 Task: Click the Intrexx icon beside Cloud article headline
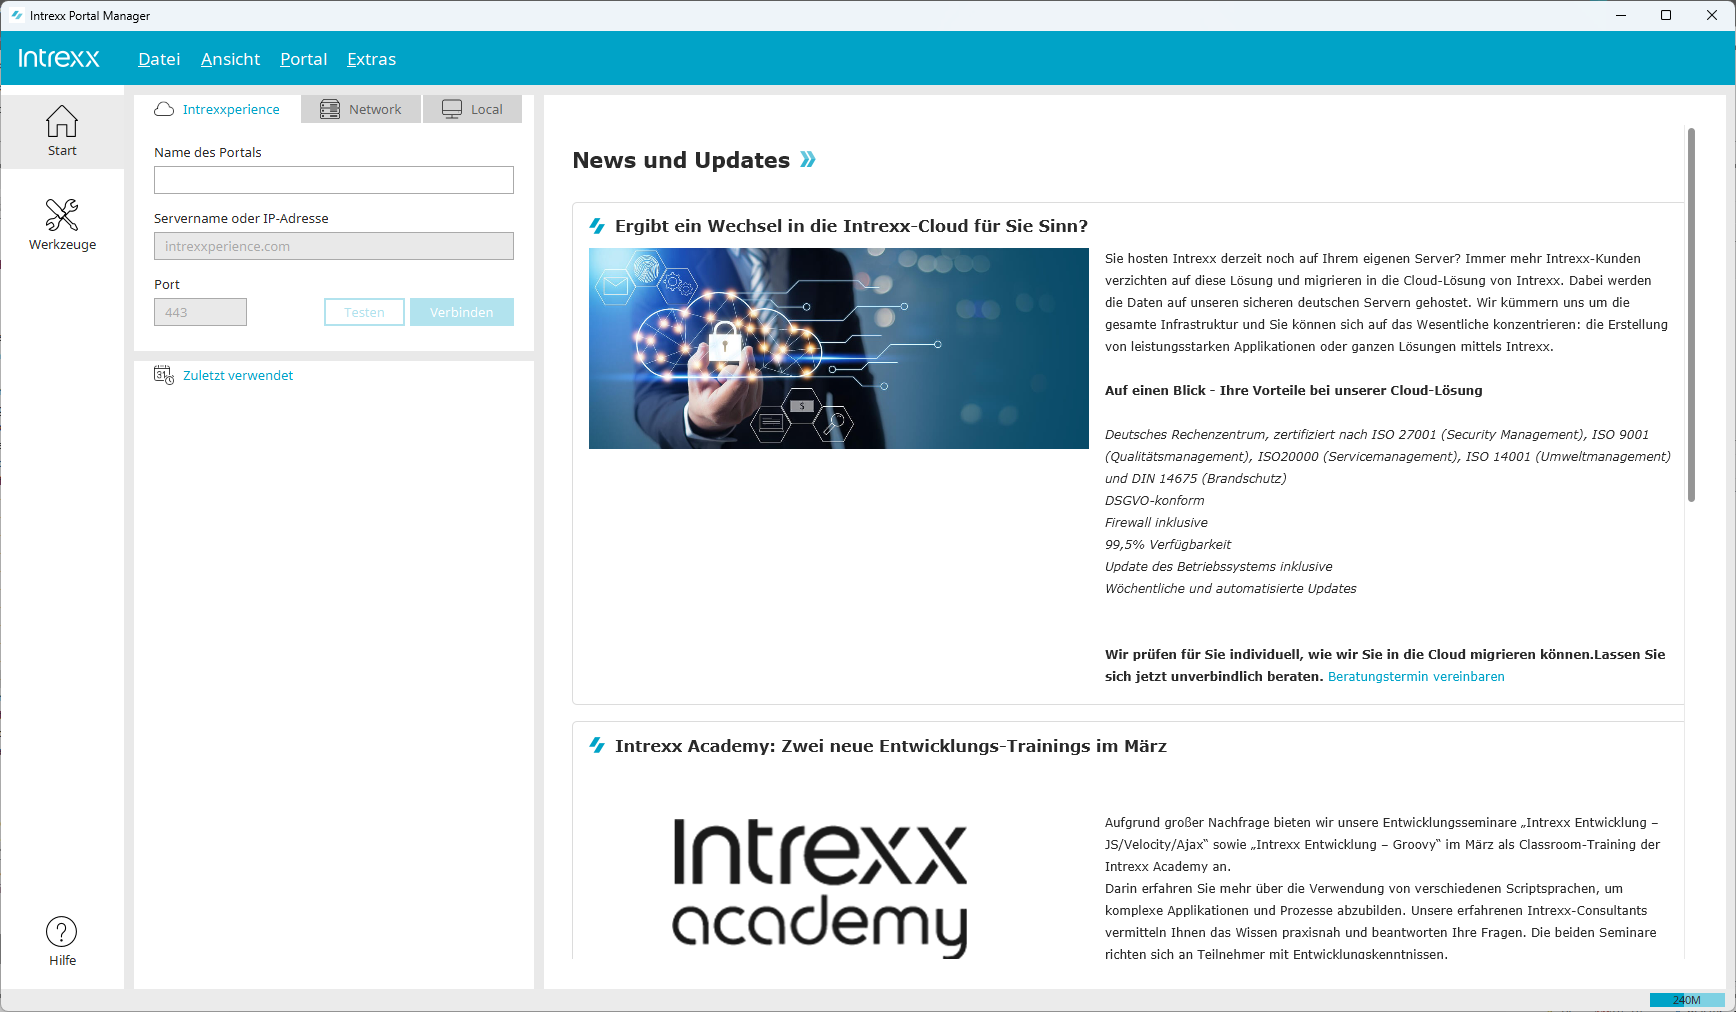click(598, 226)
